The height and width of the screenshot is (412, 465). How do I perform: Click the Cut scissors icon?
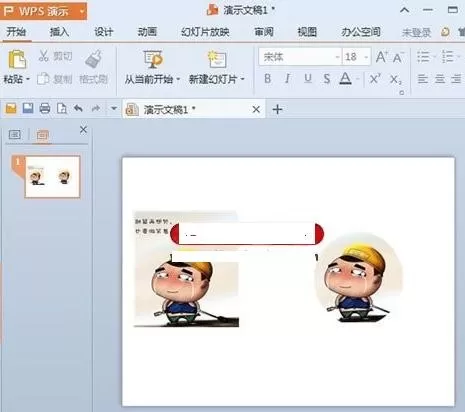pos(44,56)
